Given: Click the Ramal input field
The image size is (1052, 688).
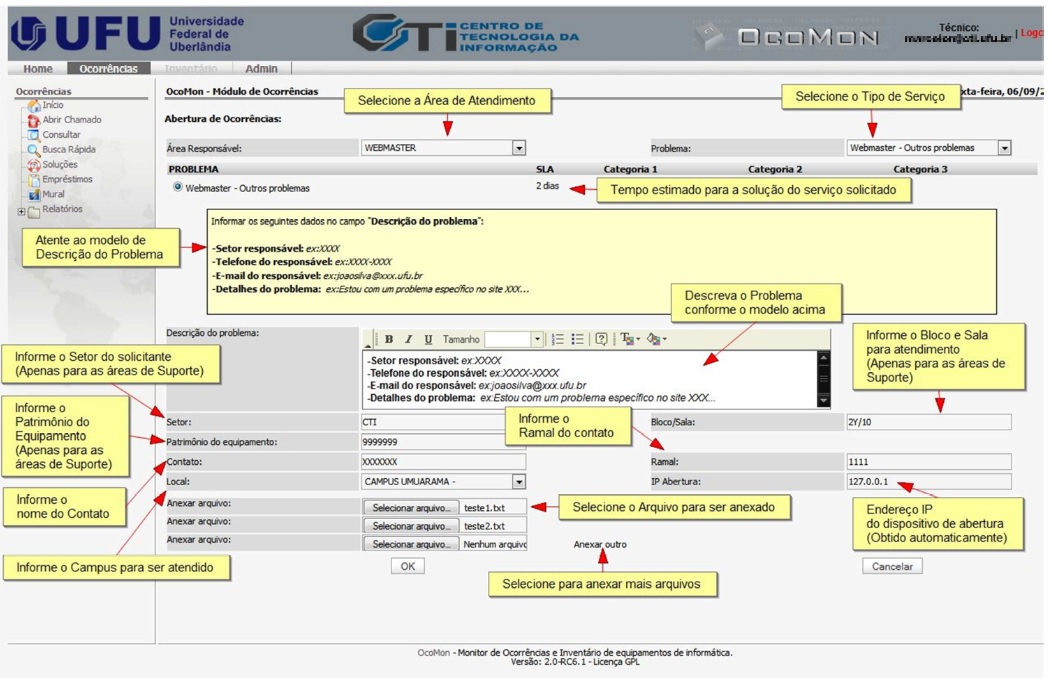Looking at the screenshot, I should (928, 462).
